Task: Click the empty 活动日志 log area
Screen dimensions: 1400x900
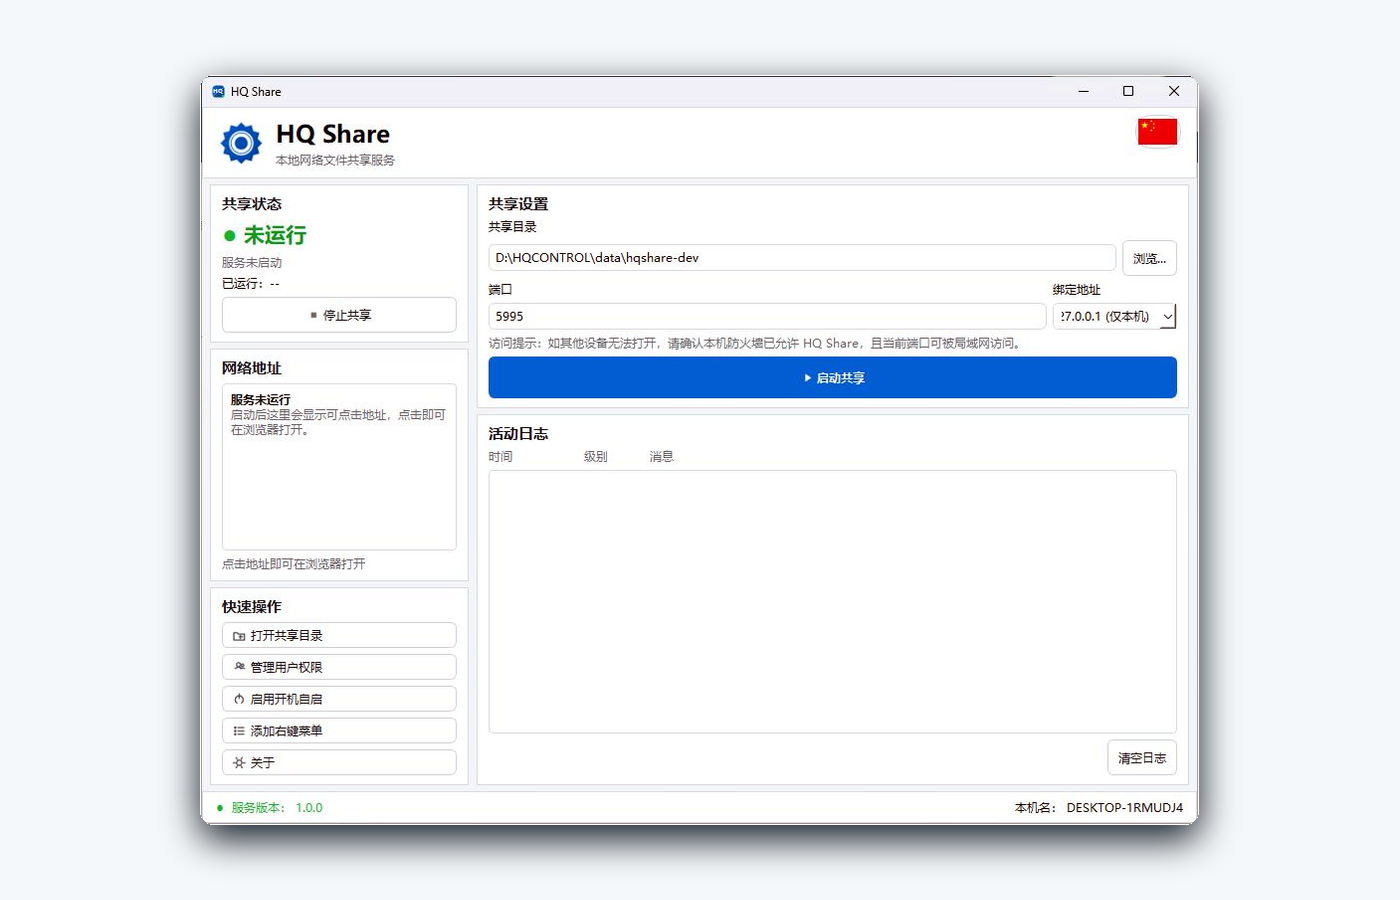Action: click(x=832, y=602)
